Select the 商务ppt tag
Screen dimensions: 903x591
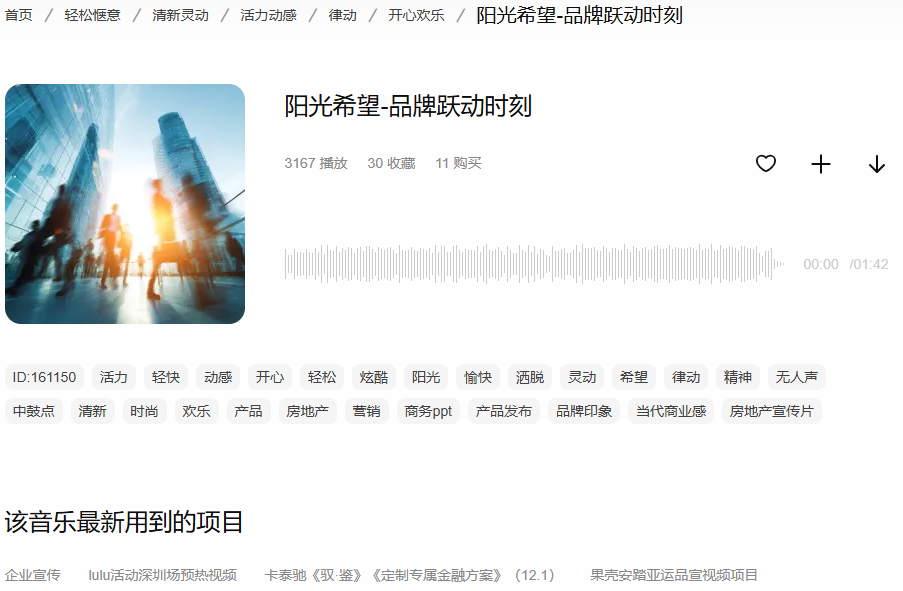(x=428, y=411)
